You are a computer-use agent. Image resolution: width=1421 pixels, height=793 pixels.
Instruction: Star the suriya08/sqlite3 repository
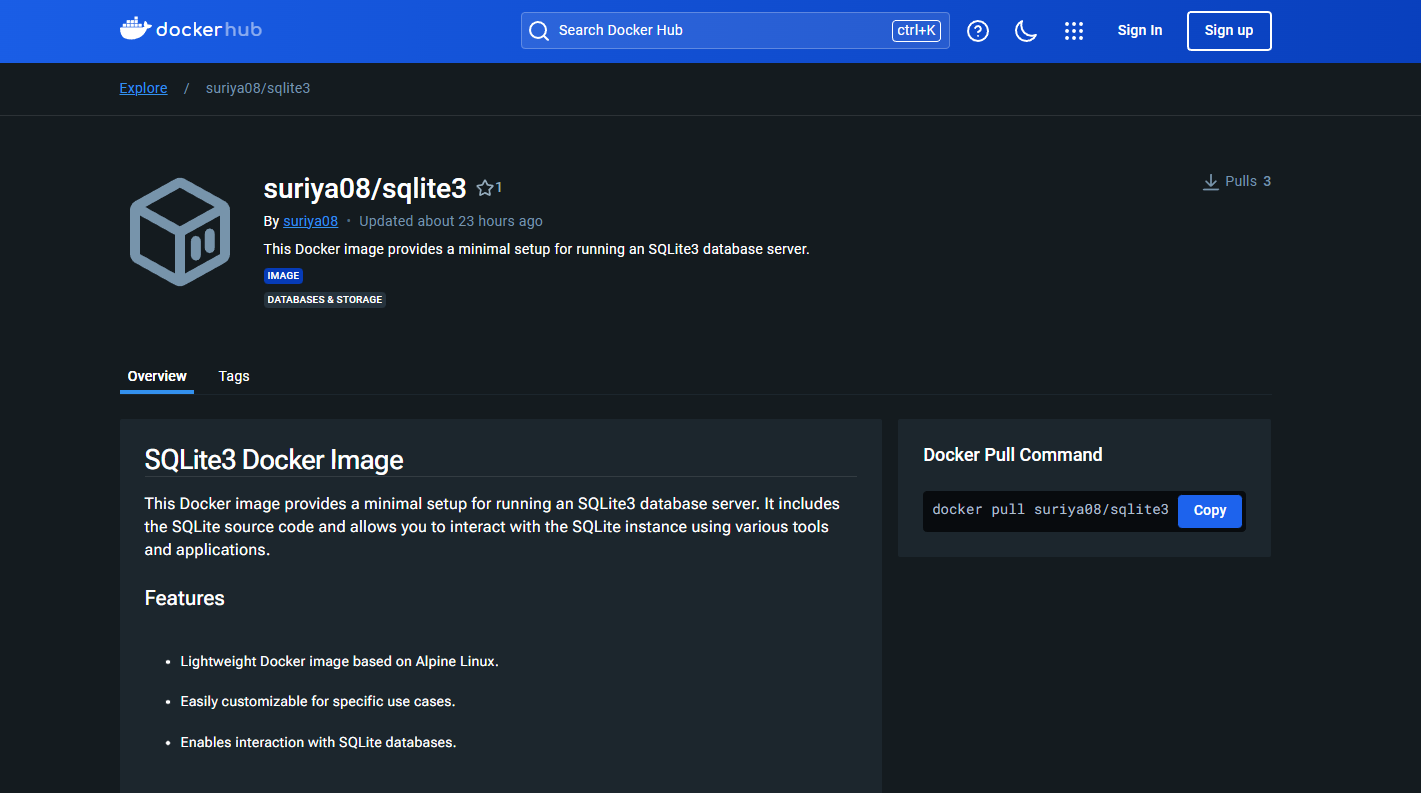point(485,188)
